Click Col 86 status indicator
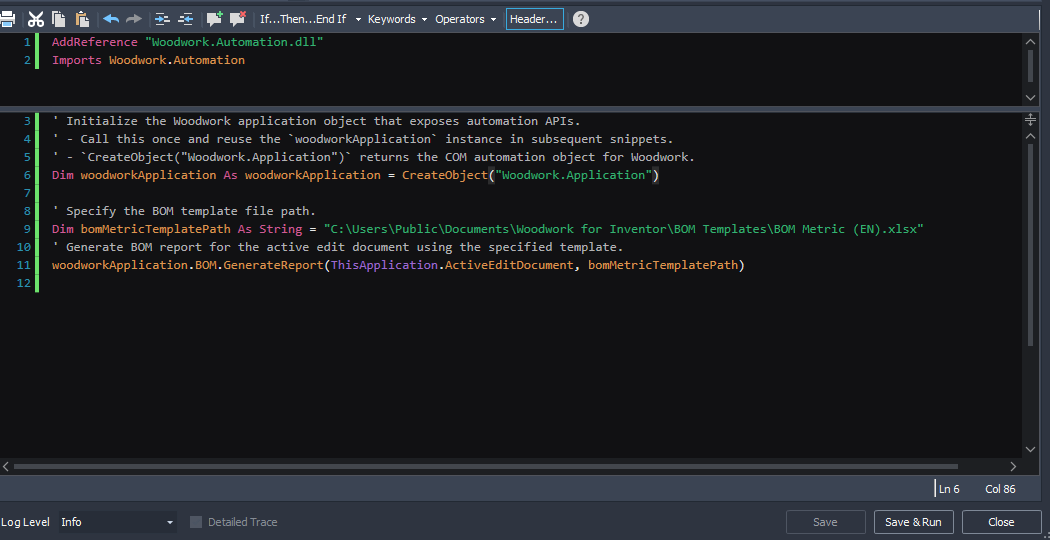 [x=1000, y=489]
